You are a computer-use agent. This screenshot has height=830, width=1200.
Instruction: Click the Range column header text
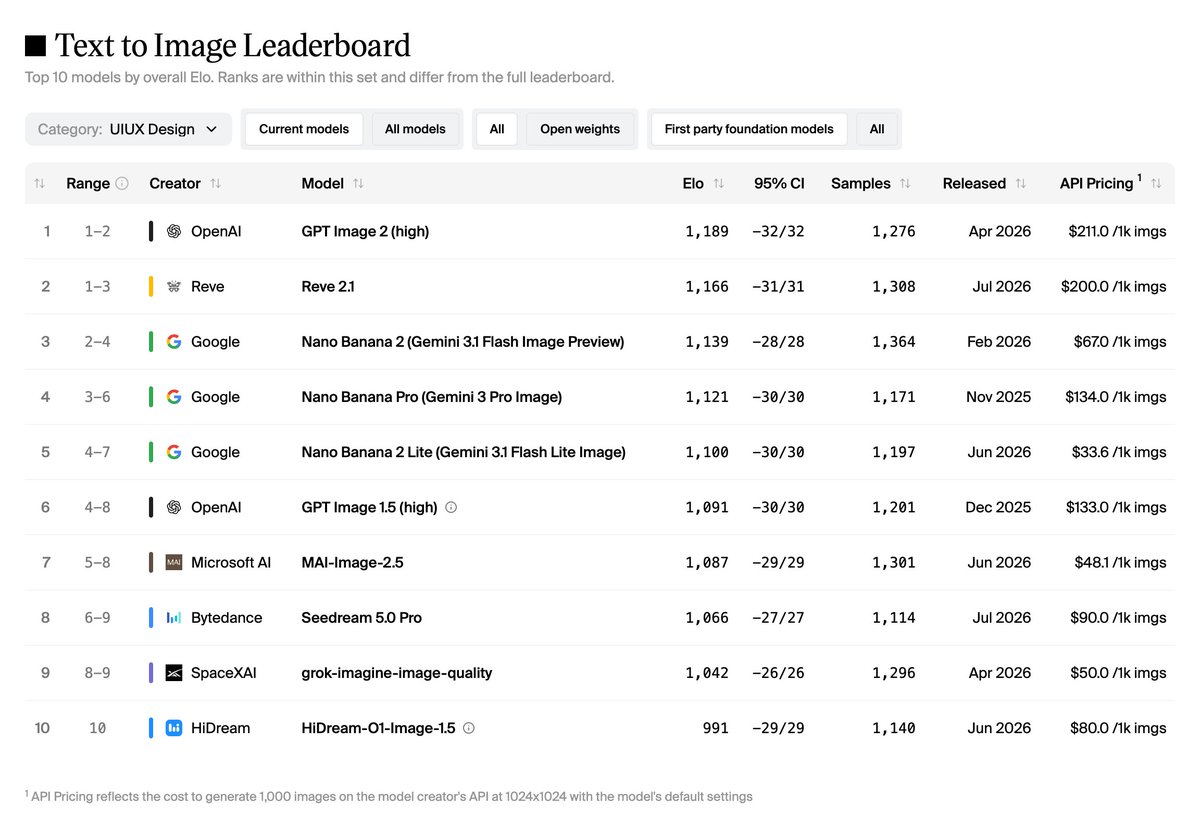(88, 183)
